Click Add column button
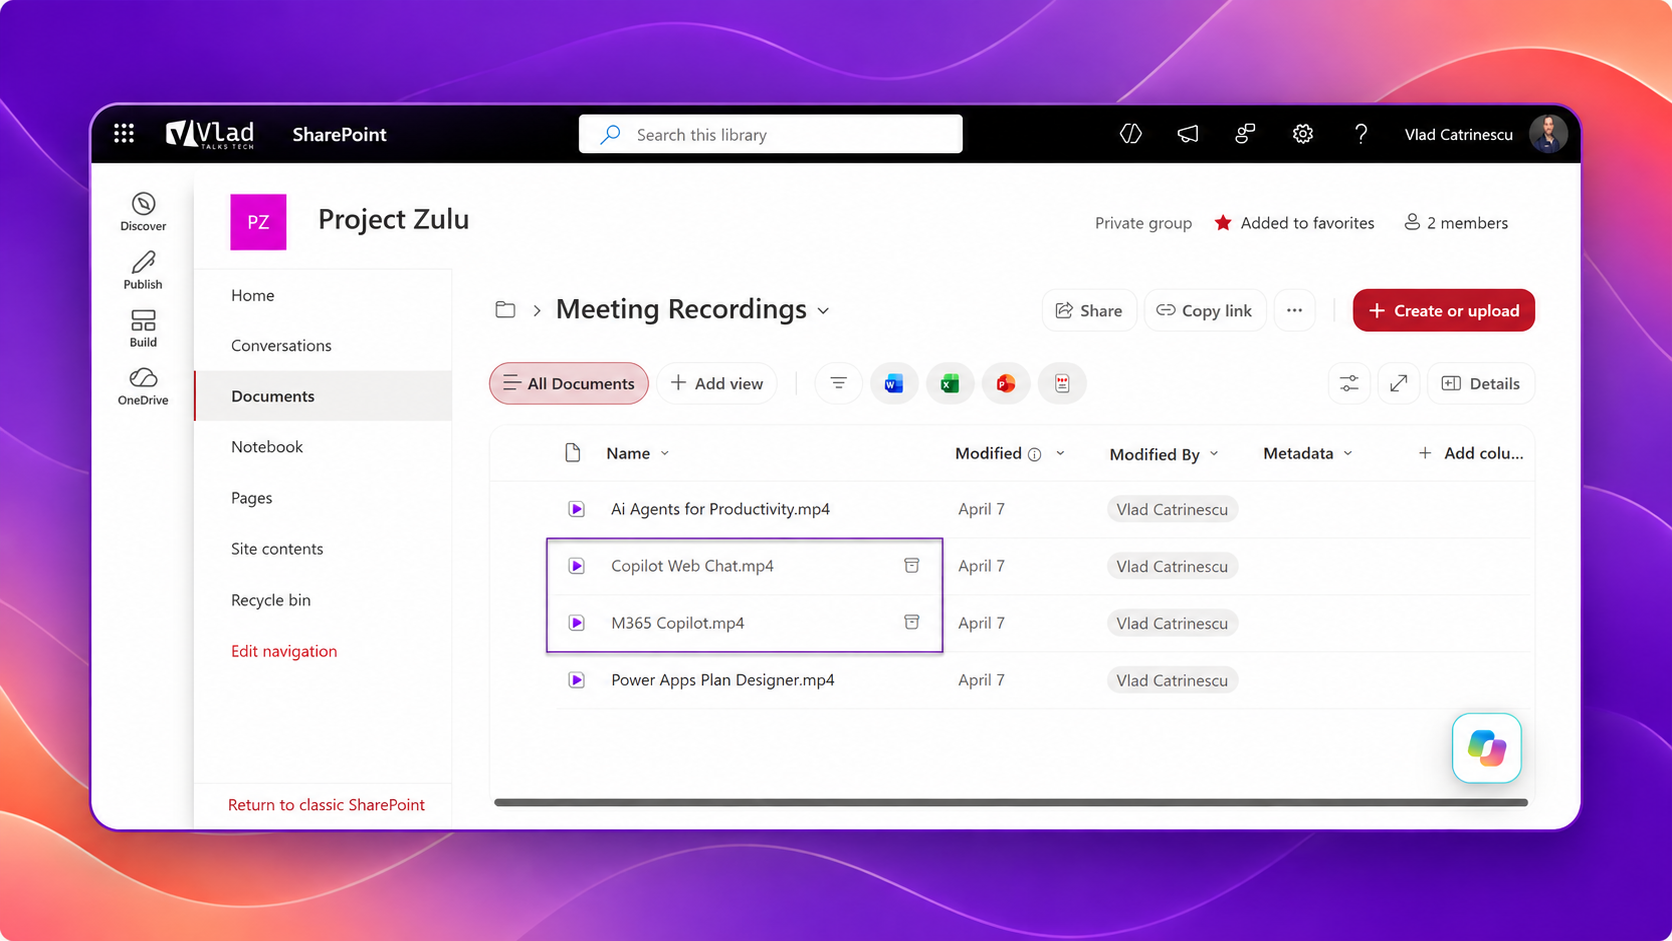1672x941 pixels. [1471, 453]
